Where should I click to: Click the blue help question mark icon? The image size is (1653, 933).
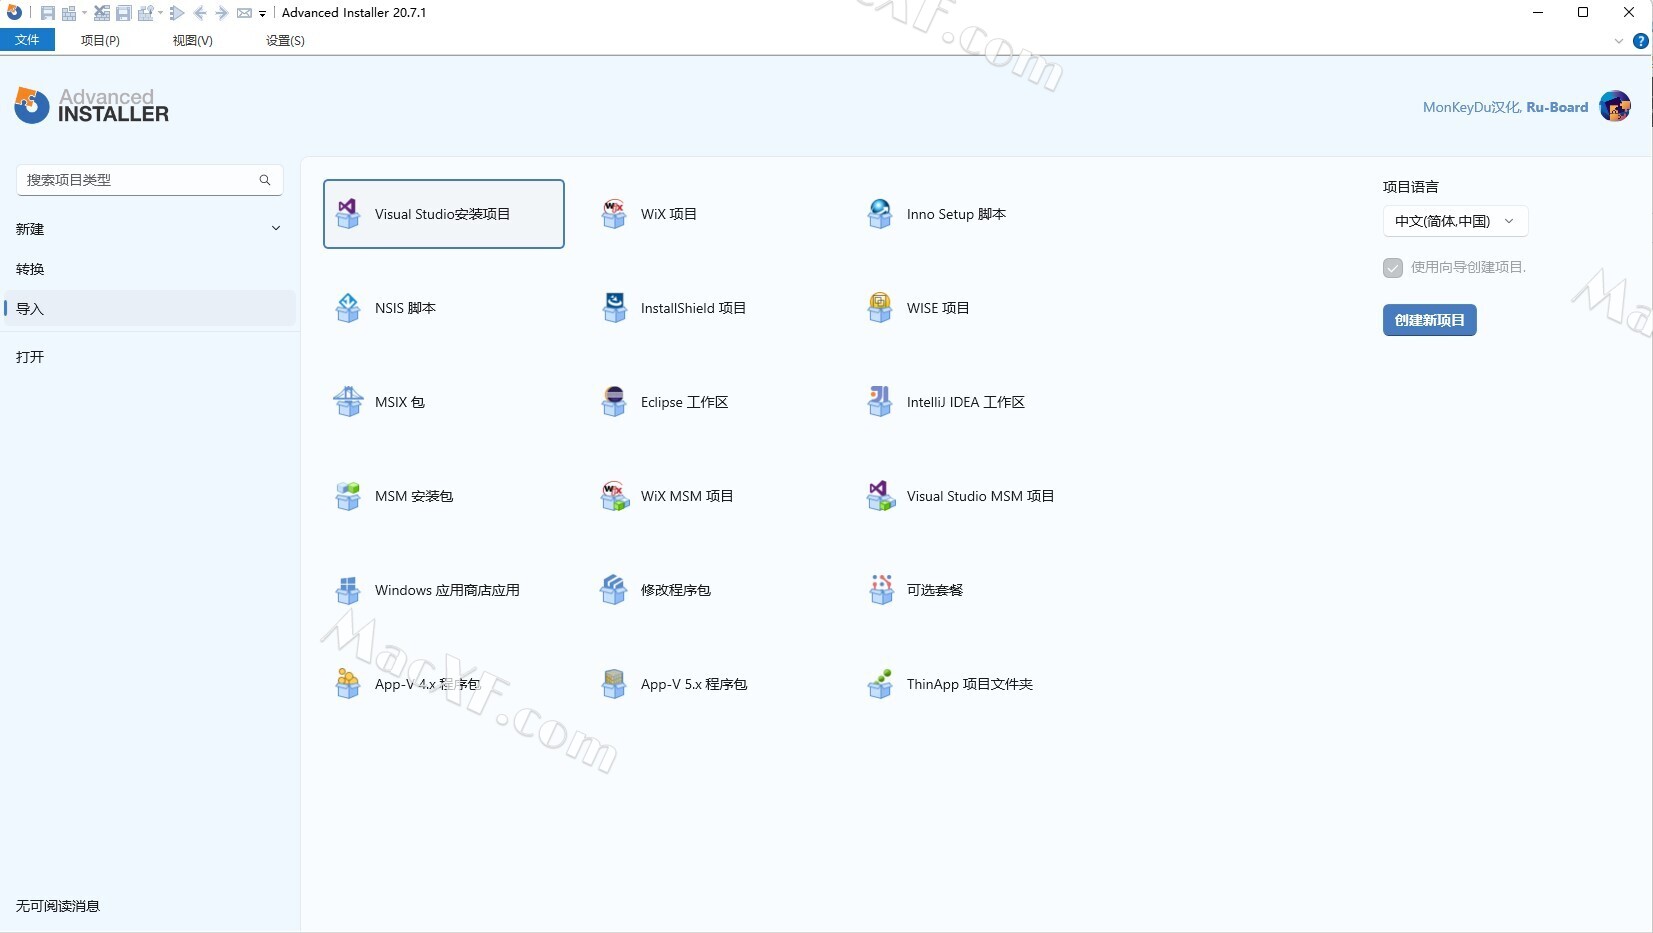pos(1640,41)
